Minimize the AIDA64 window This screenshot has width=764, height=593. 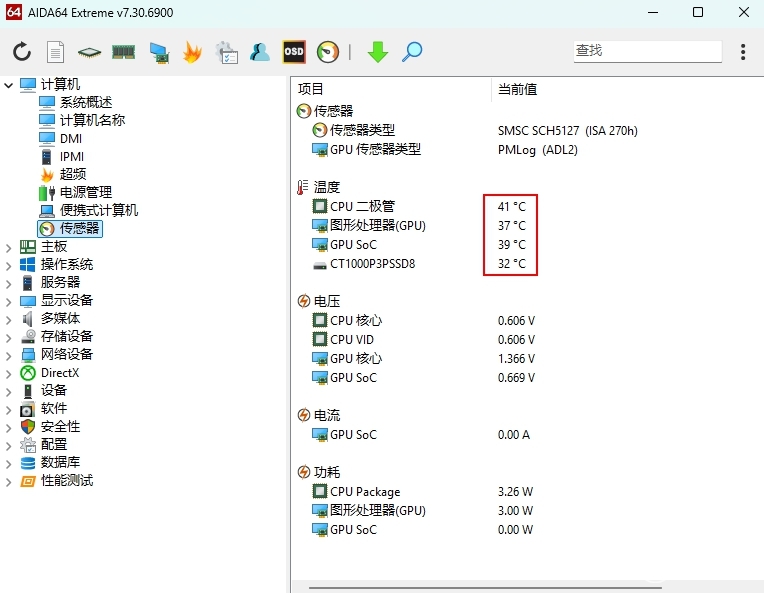coord(653,12)
